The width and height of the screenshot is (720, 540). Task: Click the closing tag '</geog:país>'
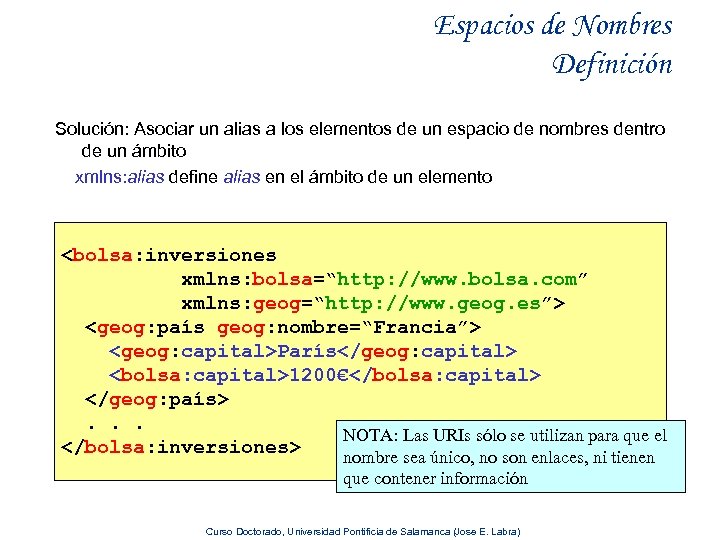point(157,400)
